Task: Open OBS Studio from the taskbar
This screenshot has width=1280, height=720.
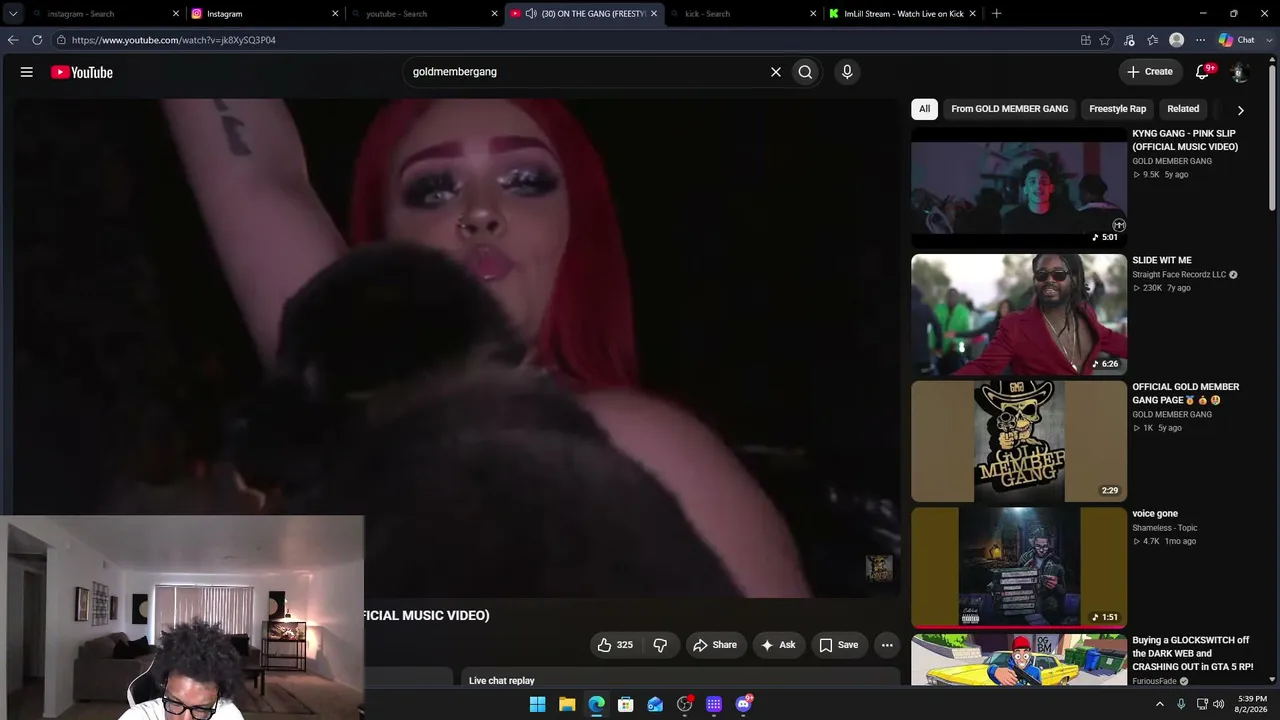Action: click(x=684, y=704)
